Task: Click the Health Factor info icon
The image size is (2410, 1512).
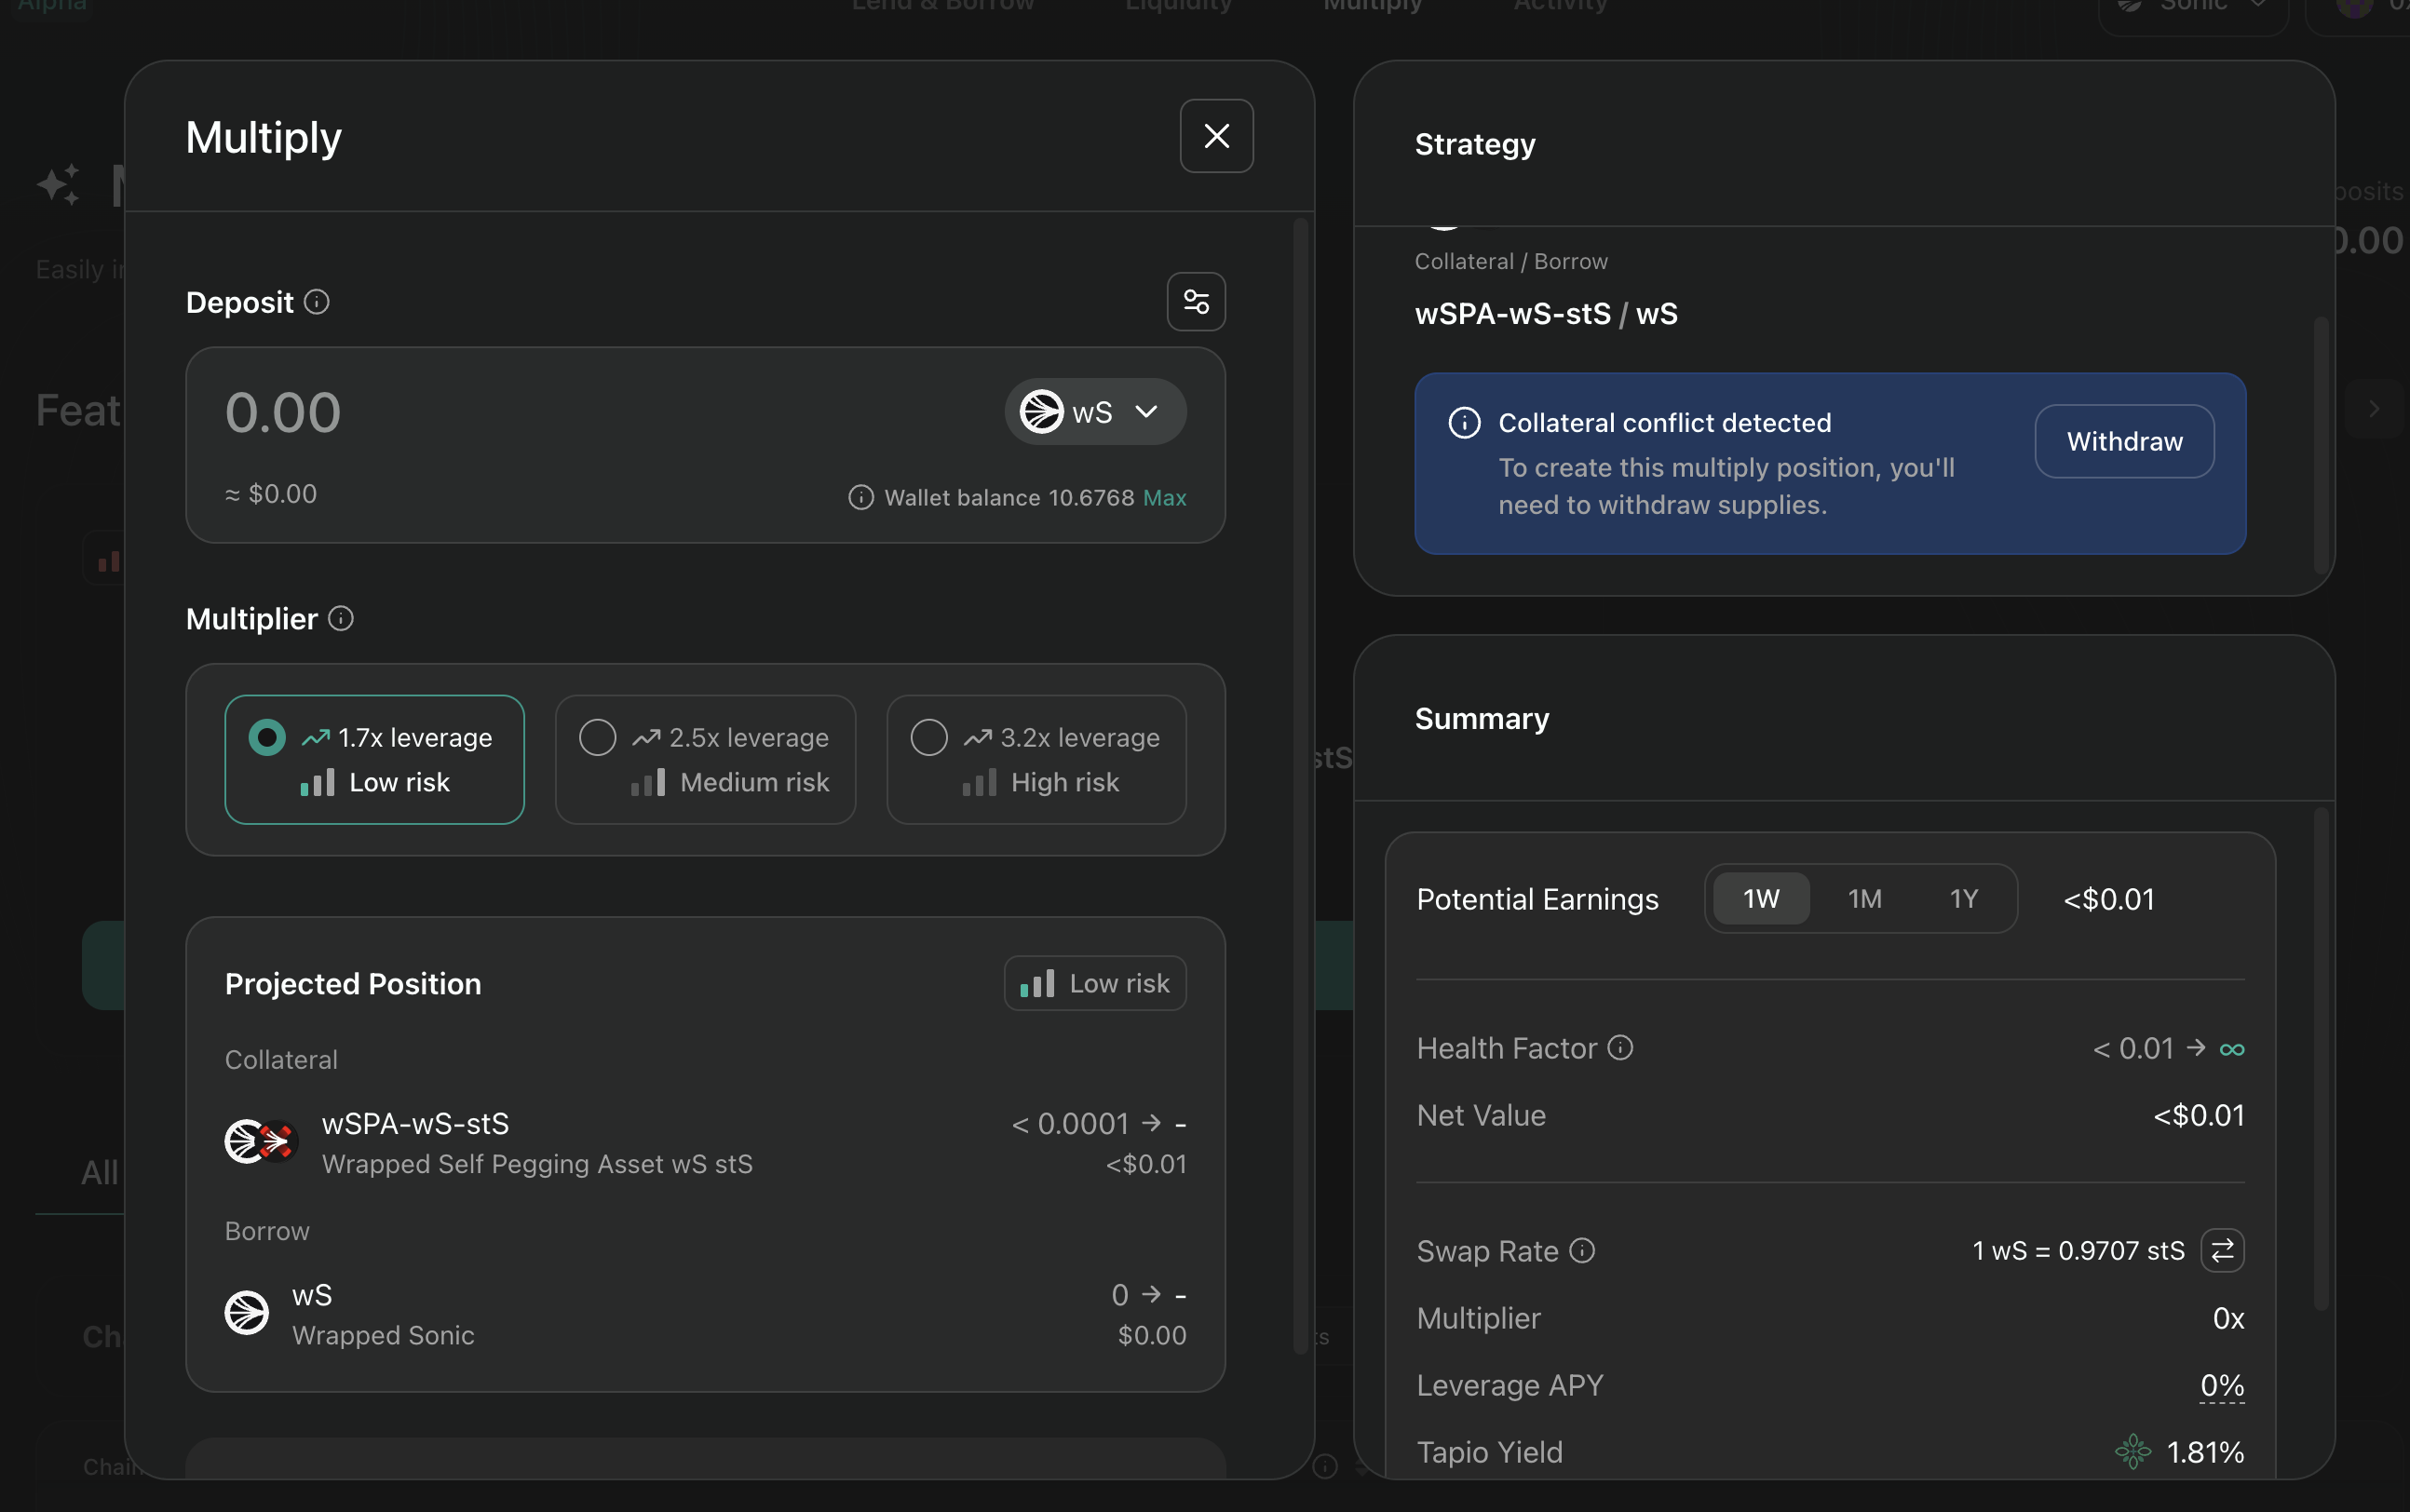Action: [x=1620, y=1048]
